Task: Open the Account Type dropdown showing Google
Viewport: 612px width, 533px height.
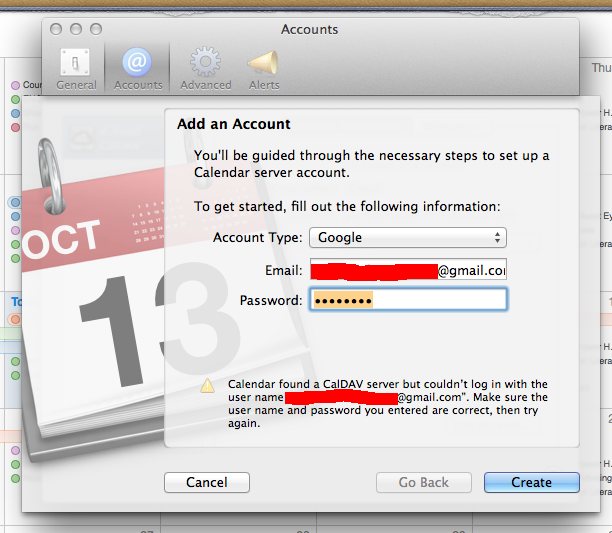Action: 408,238
